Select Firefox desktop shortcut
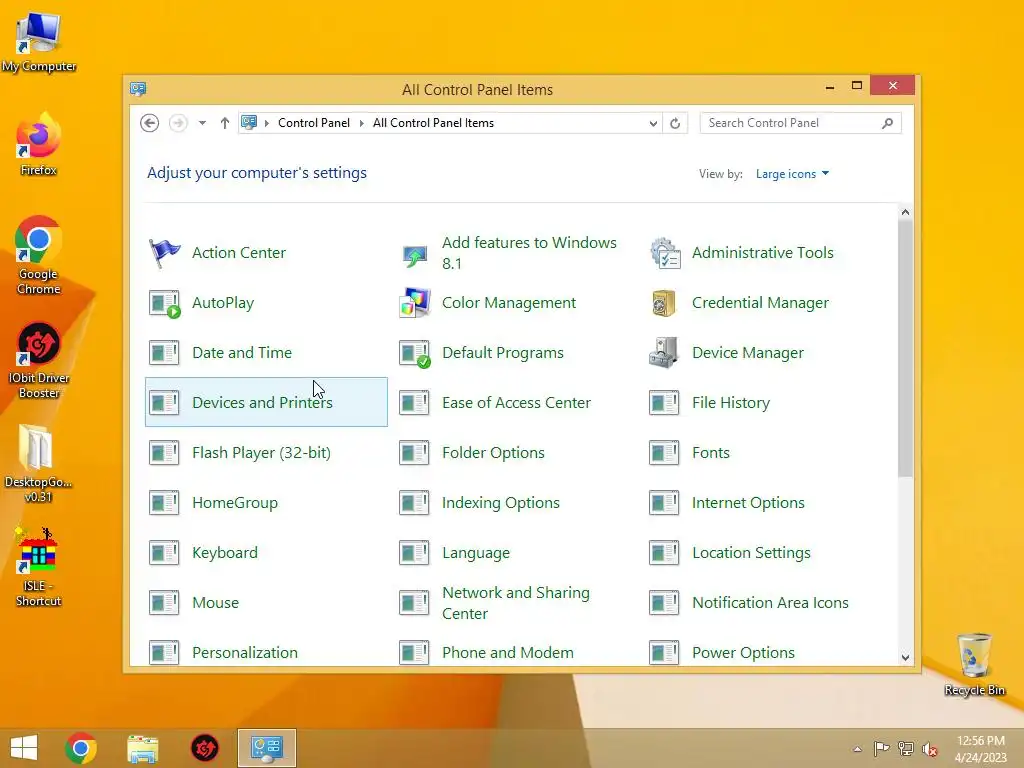The image size is (1024, 768). pyautogui.click(x=39, y=144)
